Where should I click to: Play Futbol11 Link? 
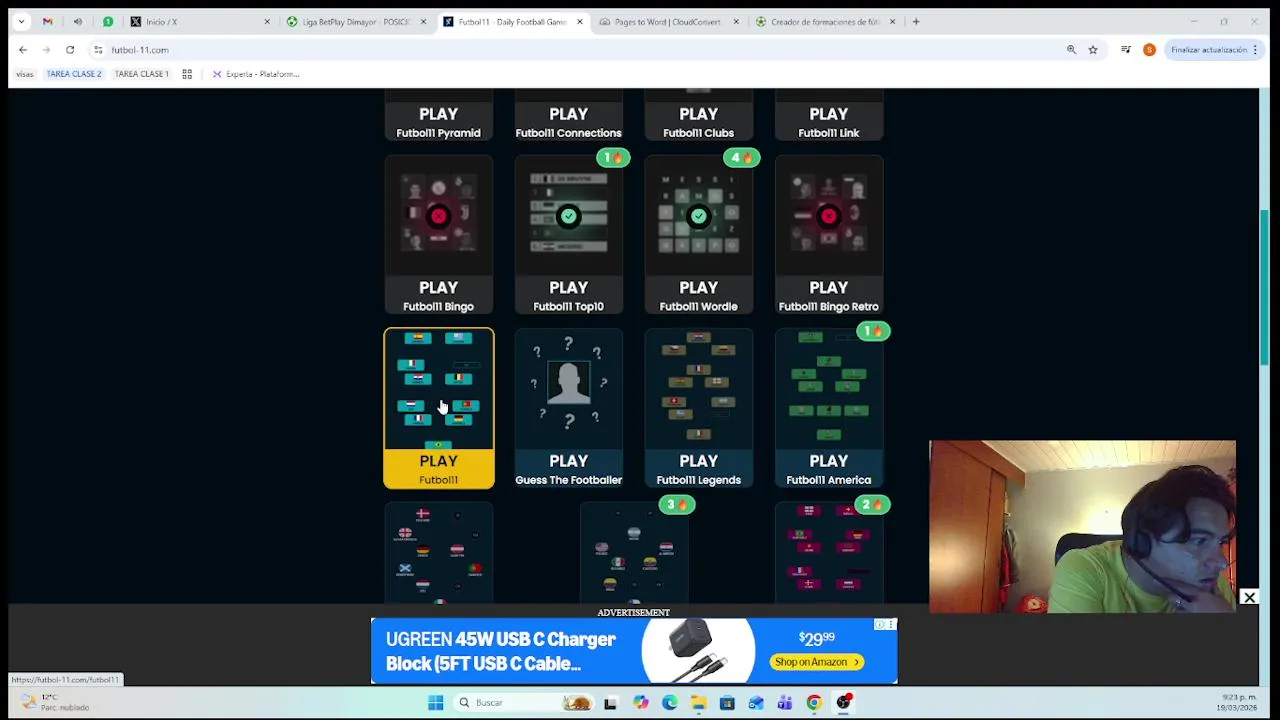click(x=828, y=115)
